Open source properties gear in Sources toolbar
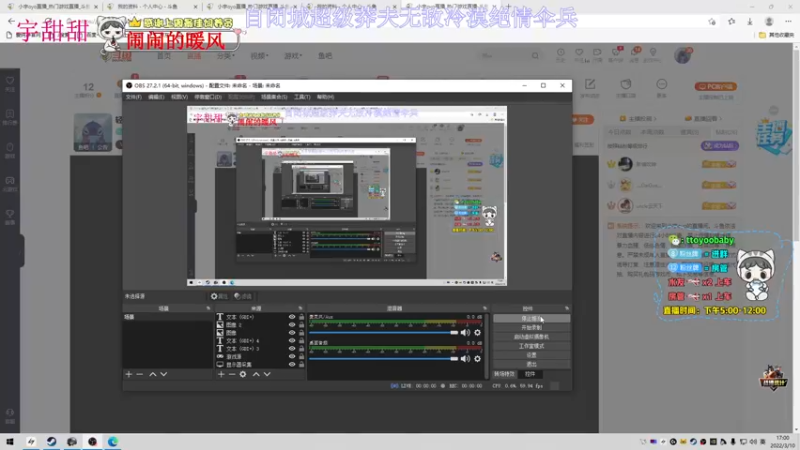This screenshot has width=800, height=450. [x=243, y=374]
